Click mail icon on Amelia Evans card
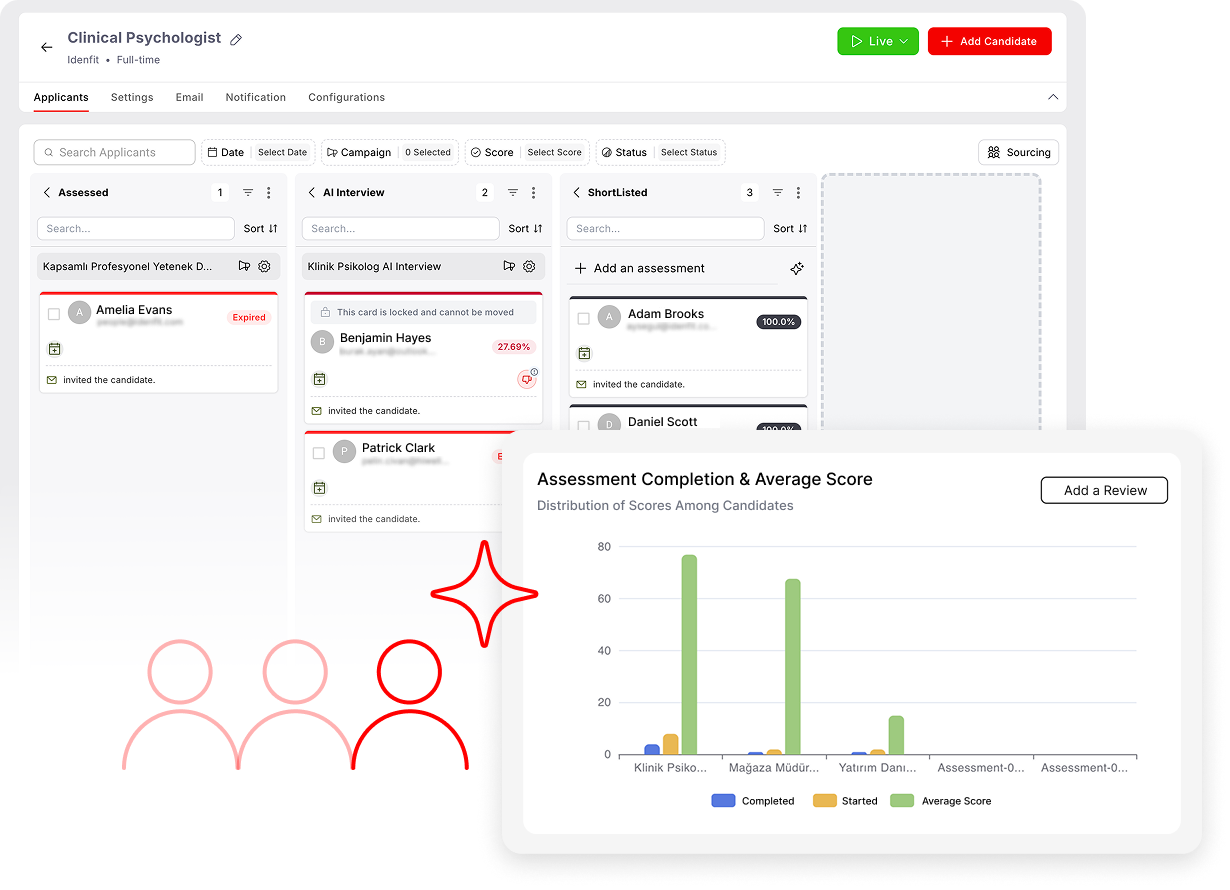 [52, 380]
